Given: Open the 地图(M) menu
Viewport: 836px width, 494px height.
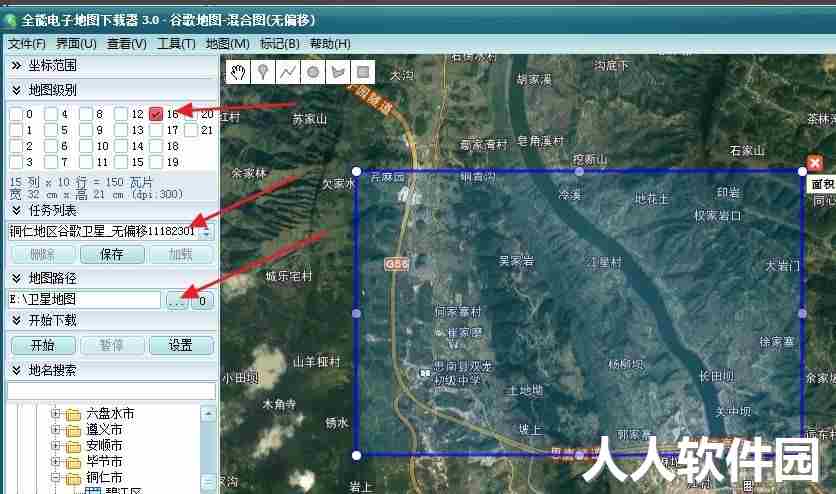Looking at the screenshot, I should click(228, 44).
